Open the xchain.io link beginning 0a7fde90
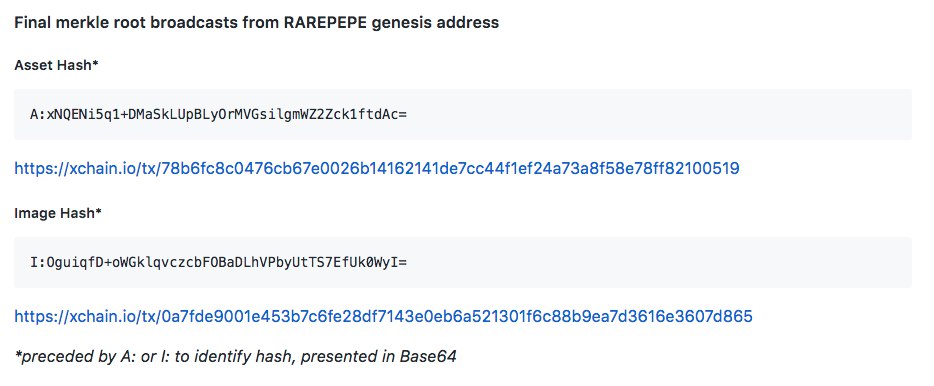The height and width of the screenshot is (386, 934). coord(383,316)
